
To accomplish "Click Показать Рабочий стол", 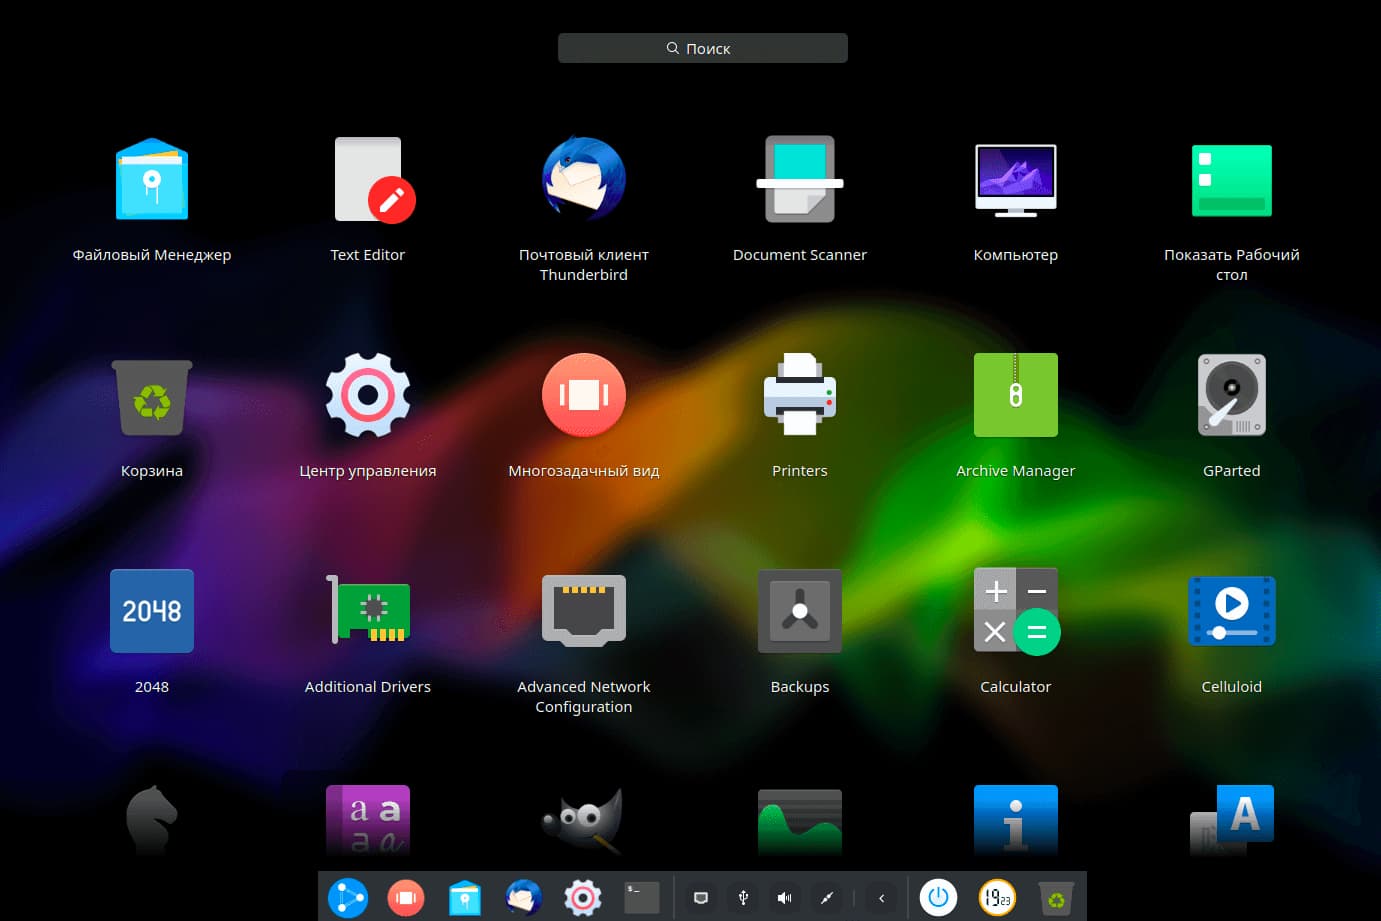I will pos(1232,180).
